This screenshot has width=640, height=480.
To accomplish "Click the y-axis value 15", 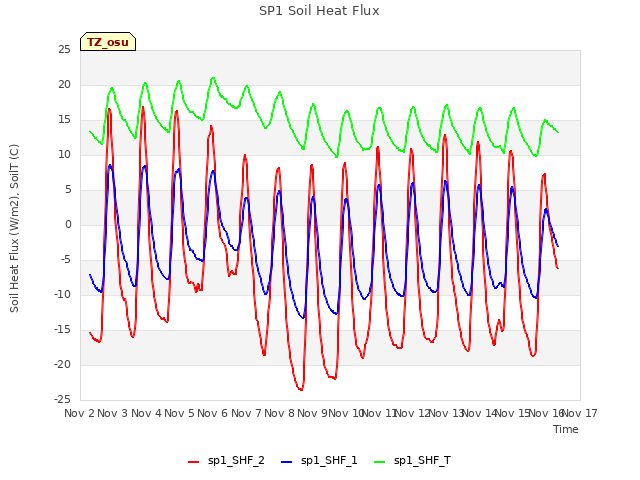I will tap(64, 120).
